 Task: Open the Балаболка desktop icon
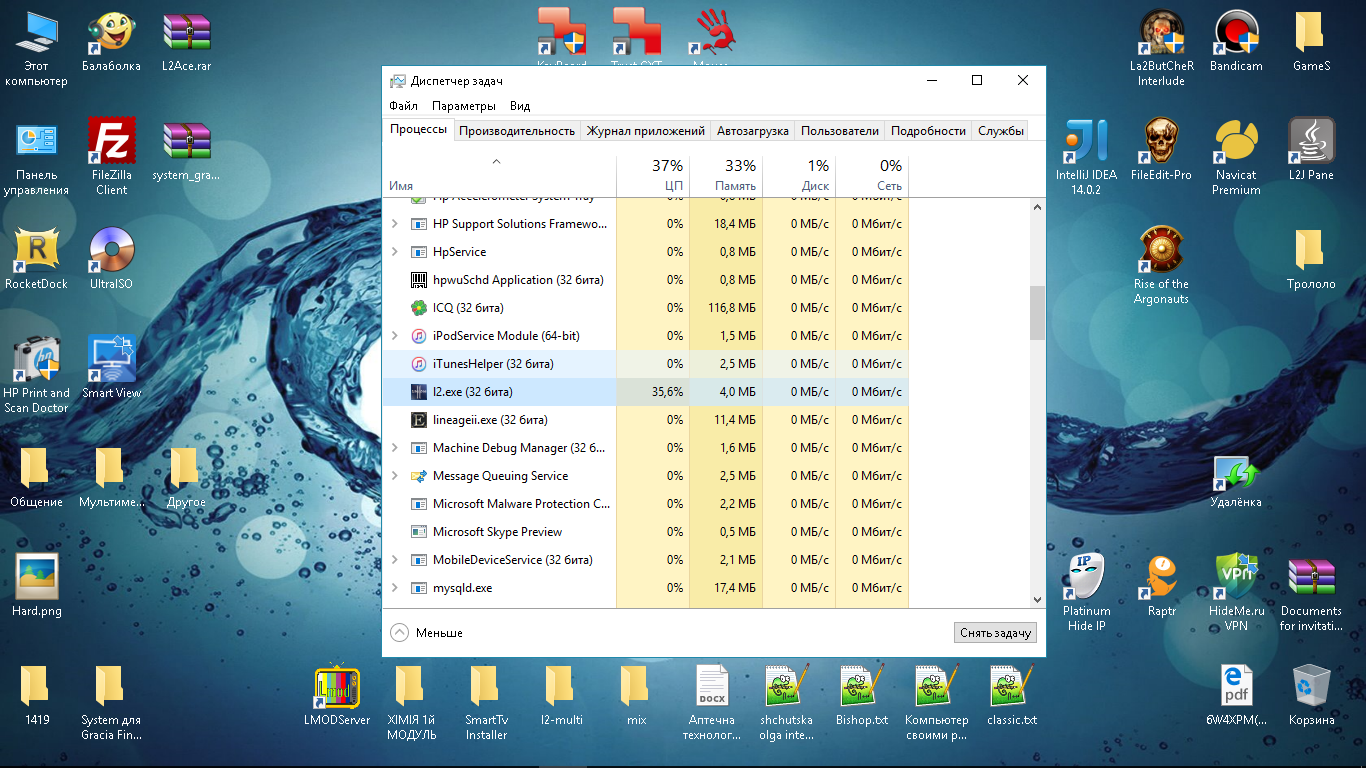(111, 41)
